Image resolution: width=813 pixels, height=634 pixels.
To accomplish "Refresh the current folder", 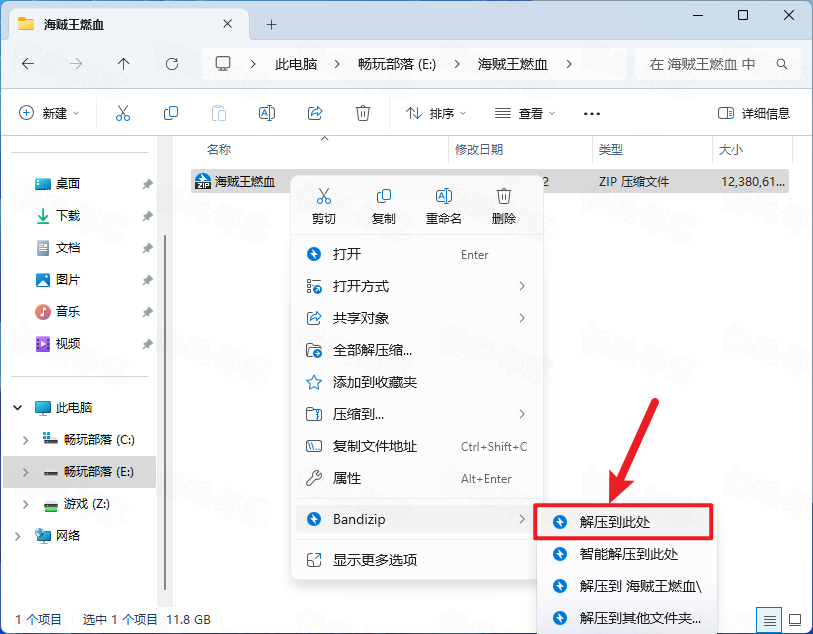I will [x=172, y=64].
